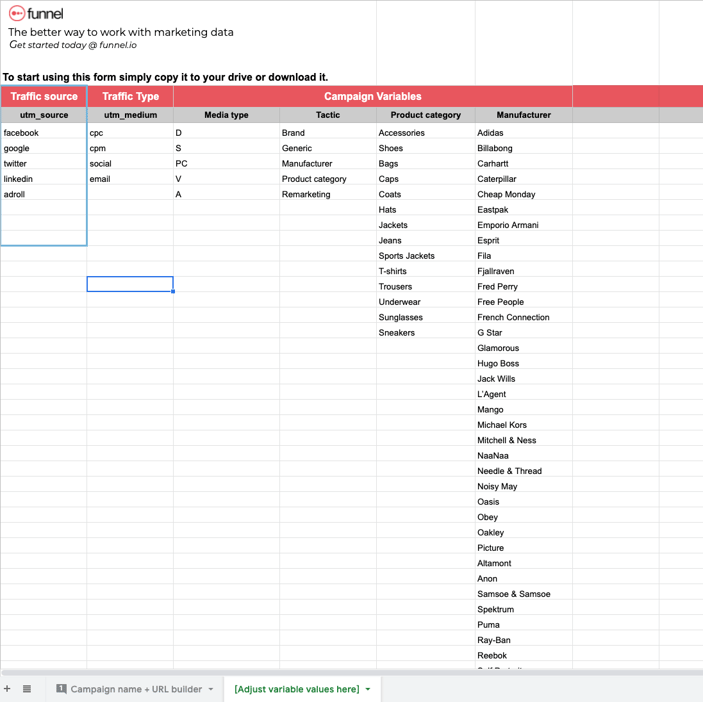Select the cpm cell
703x702 pixels.
130,148
